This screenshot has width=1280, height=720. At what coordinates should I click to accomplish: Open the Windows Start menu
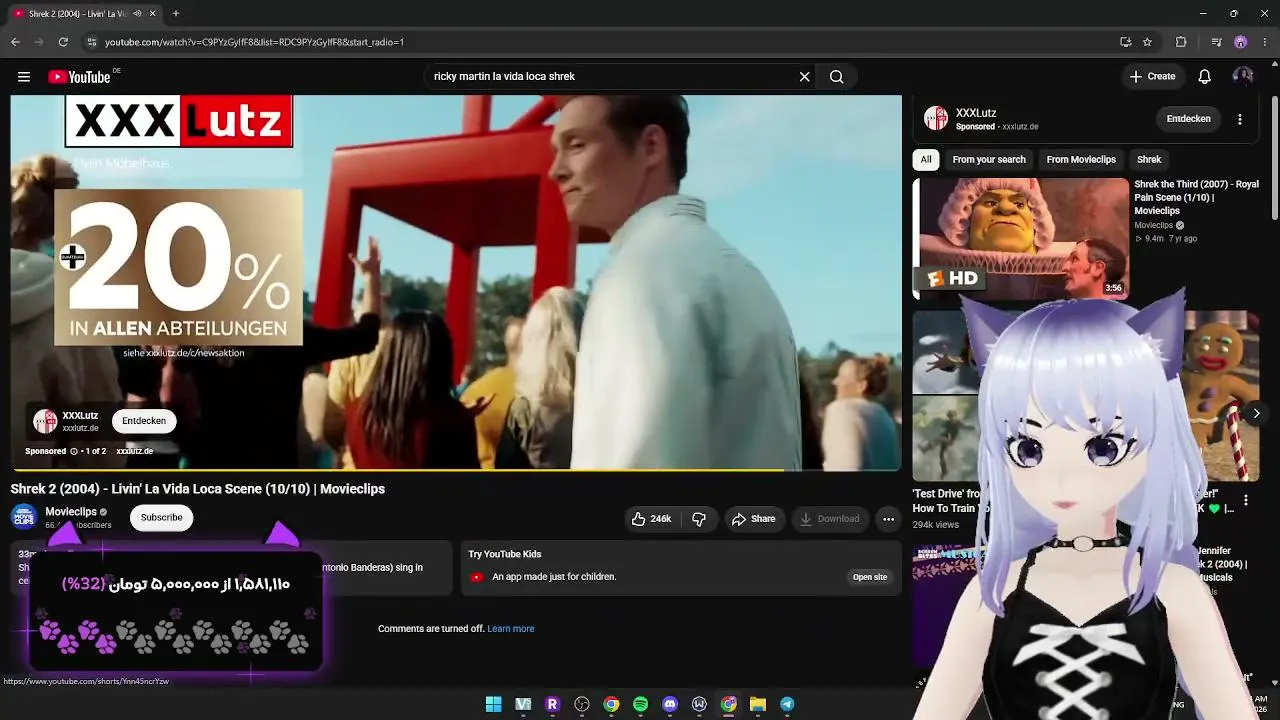tap(494, 704)
